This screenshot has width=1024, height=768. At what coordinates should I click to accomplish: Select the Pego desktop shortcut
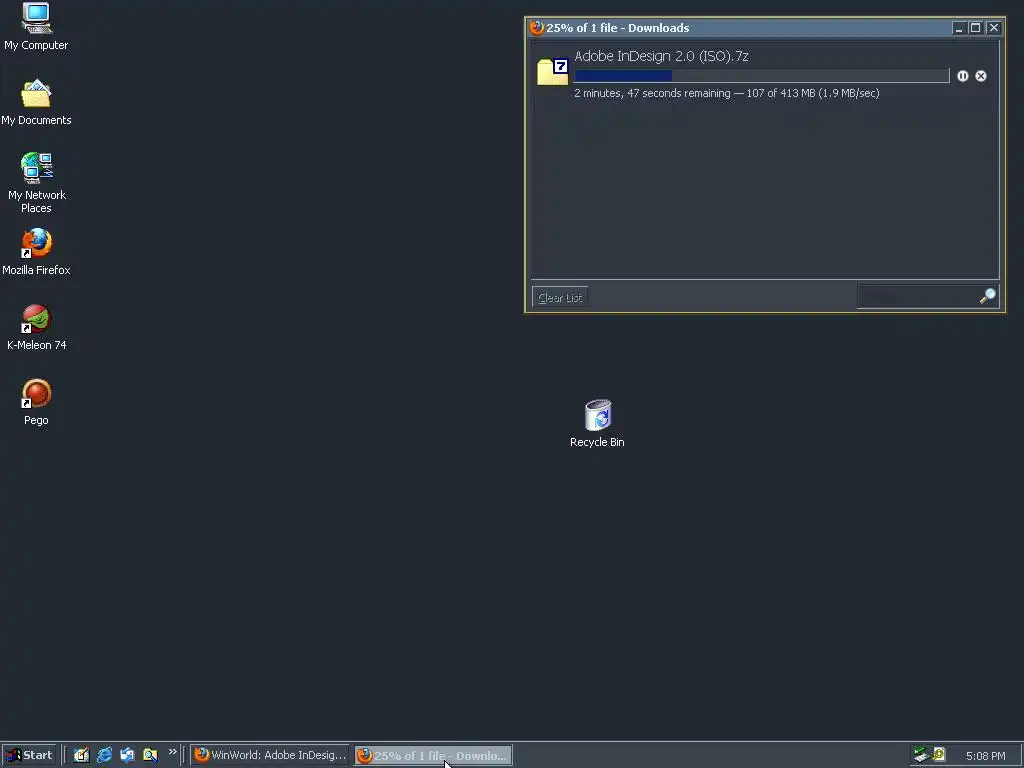(36, 402)
